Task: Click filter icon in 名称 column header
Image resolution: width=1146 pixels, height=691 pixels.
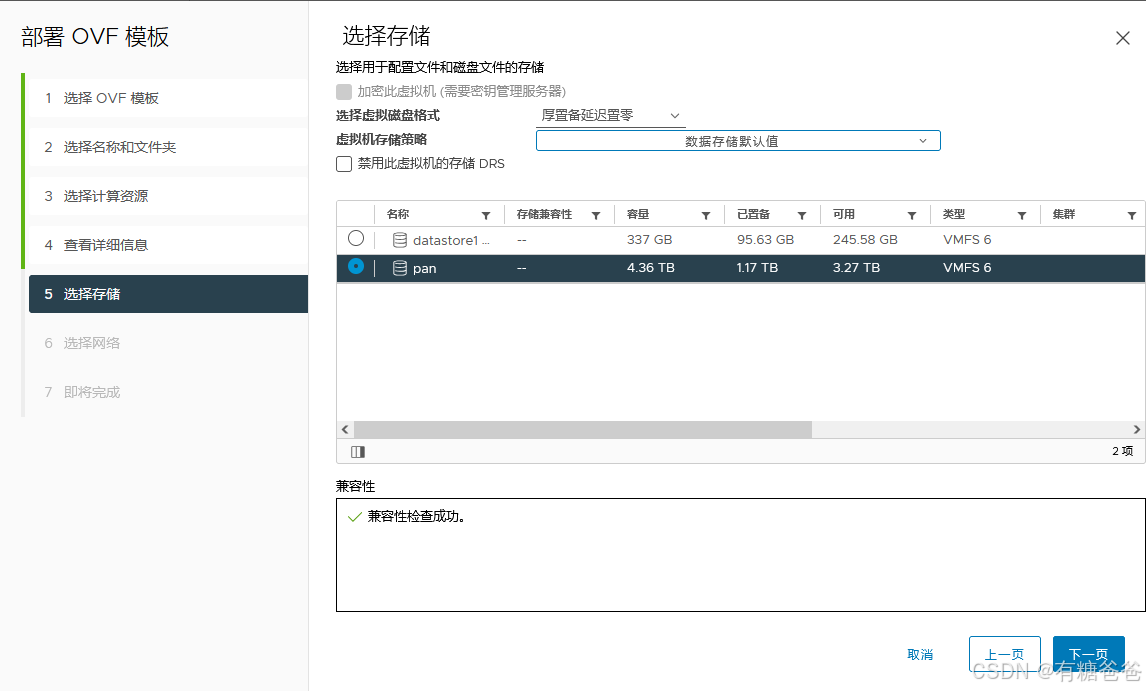Action: [486, 215]
